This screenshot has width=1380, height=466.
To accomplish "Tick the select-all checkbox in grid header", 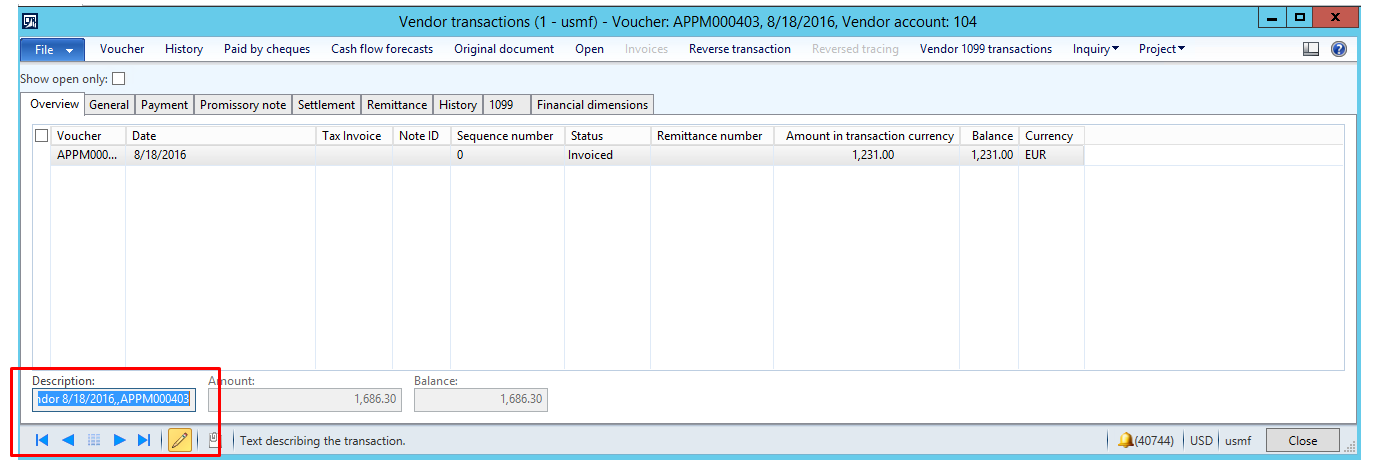I will [41, 136].
